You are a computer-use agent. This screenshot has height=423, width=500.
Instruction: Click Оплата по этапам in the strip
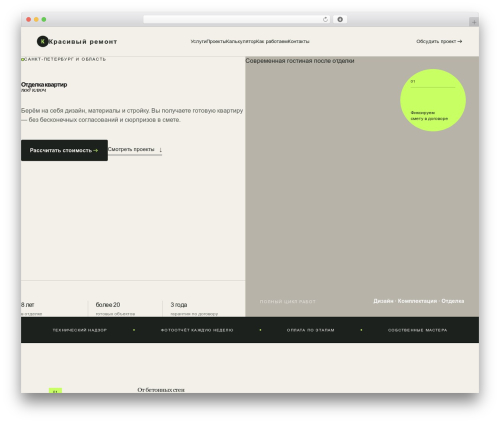(310, 330)
